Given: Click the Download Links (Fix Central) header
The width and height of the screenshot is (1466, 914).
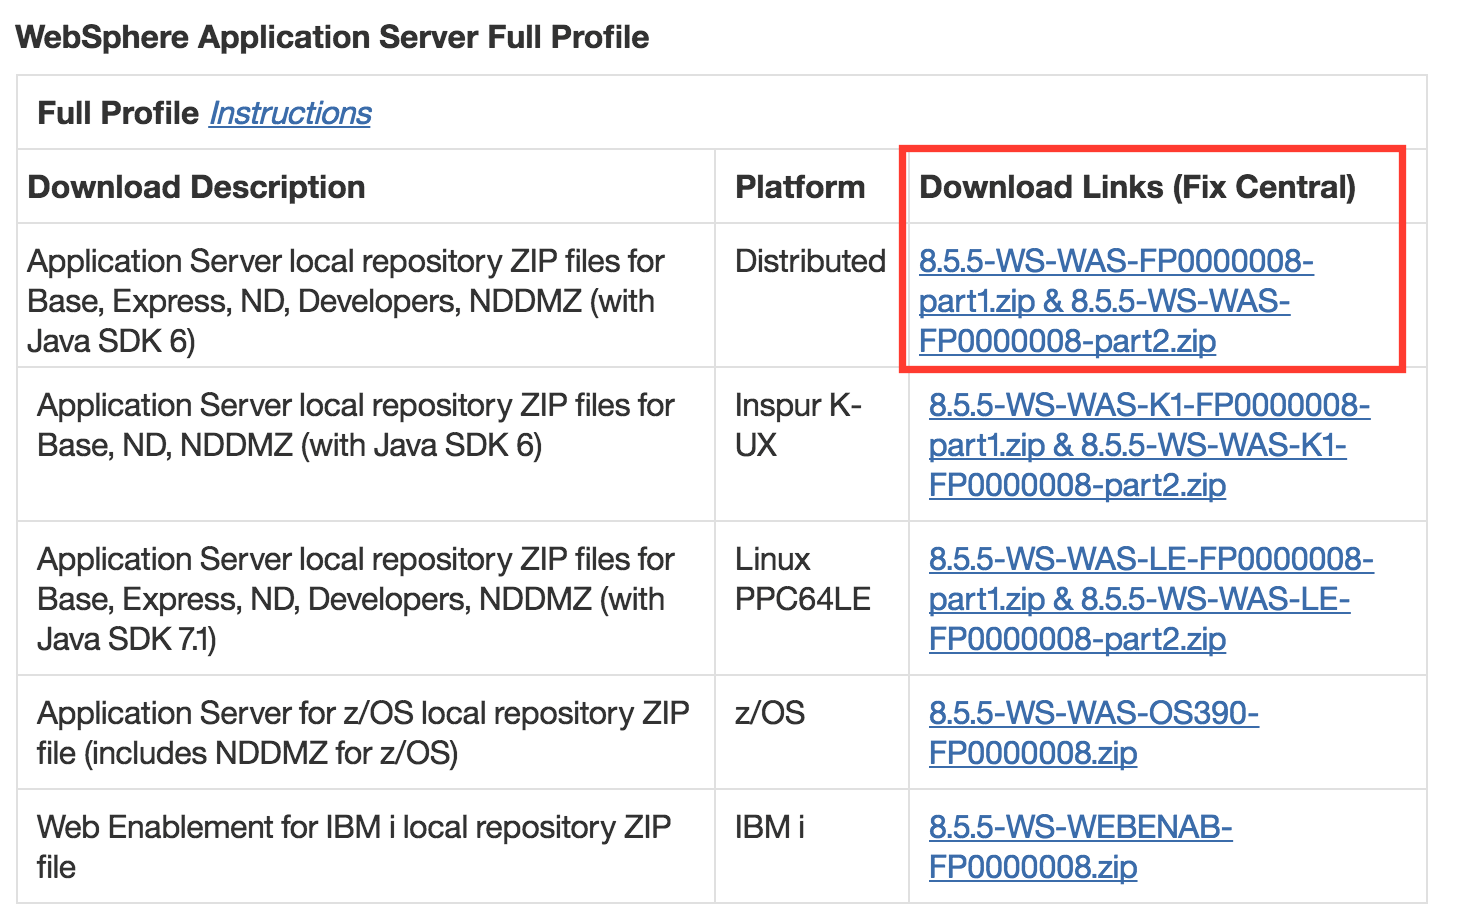Looking at the screenshot, I should (1137, 187).
